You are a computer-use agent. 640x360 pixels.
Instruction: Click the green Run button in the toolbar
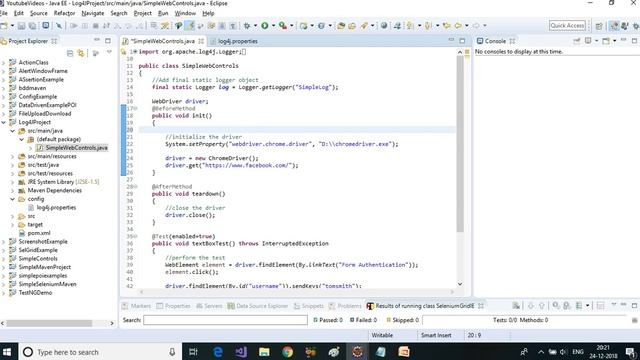click(264, 26)
